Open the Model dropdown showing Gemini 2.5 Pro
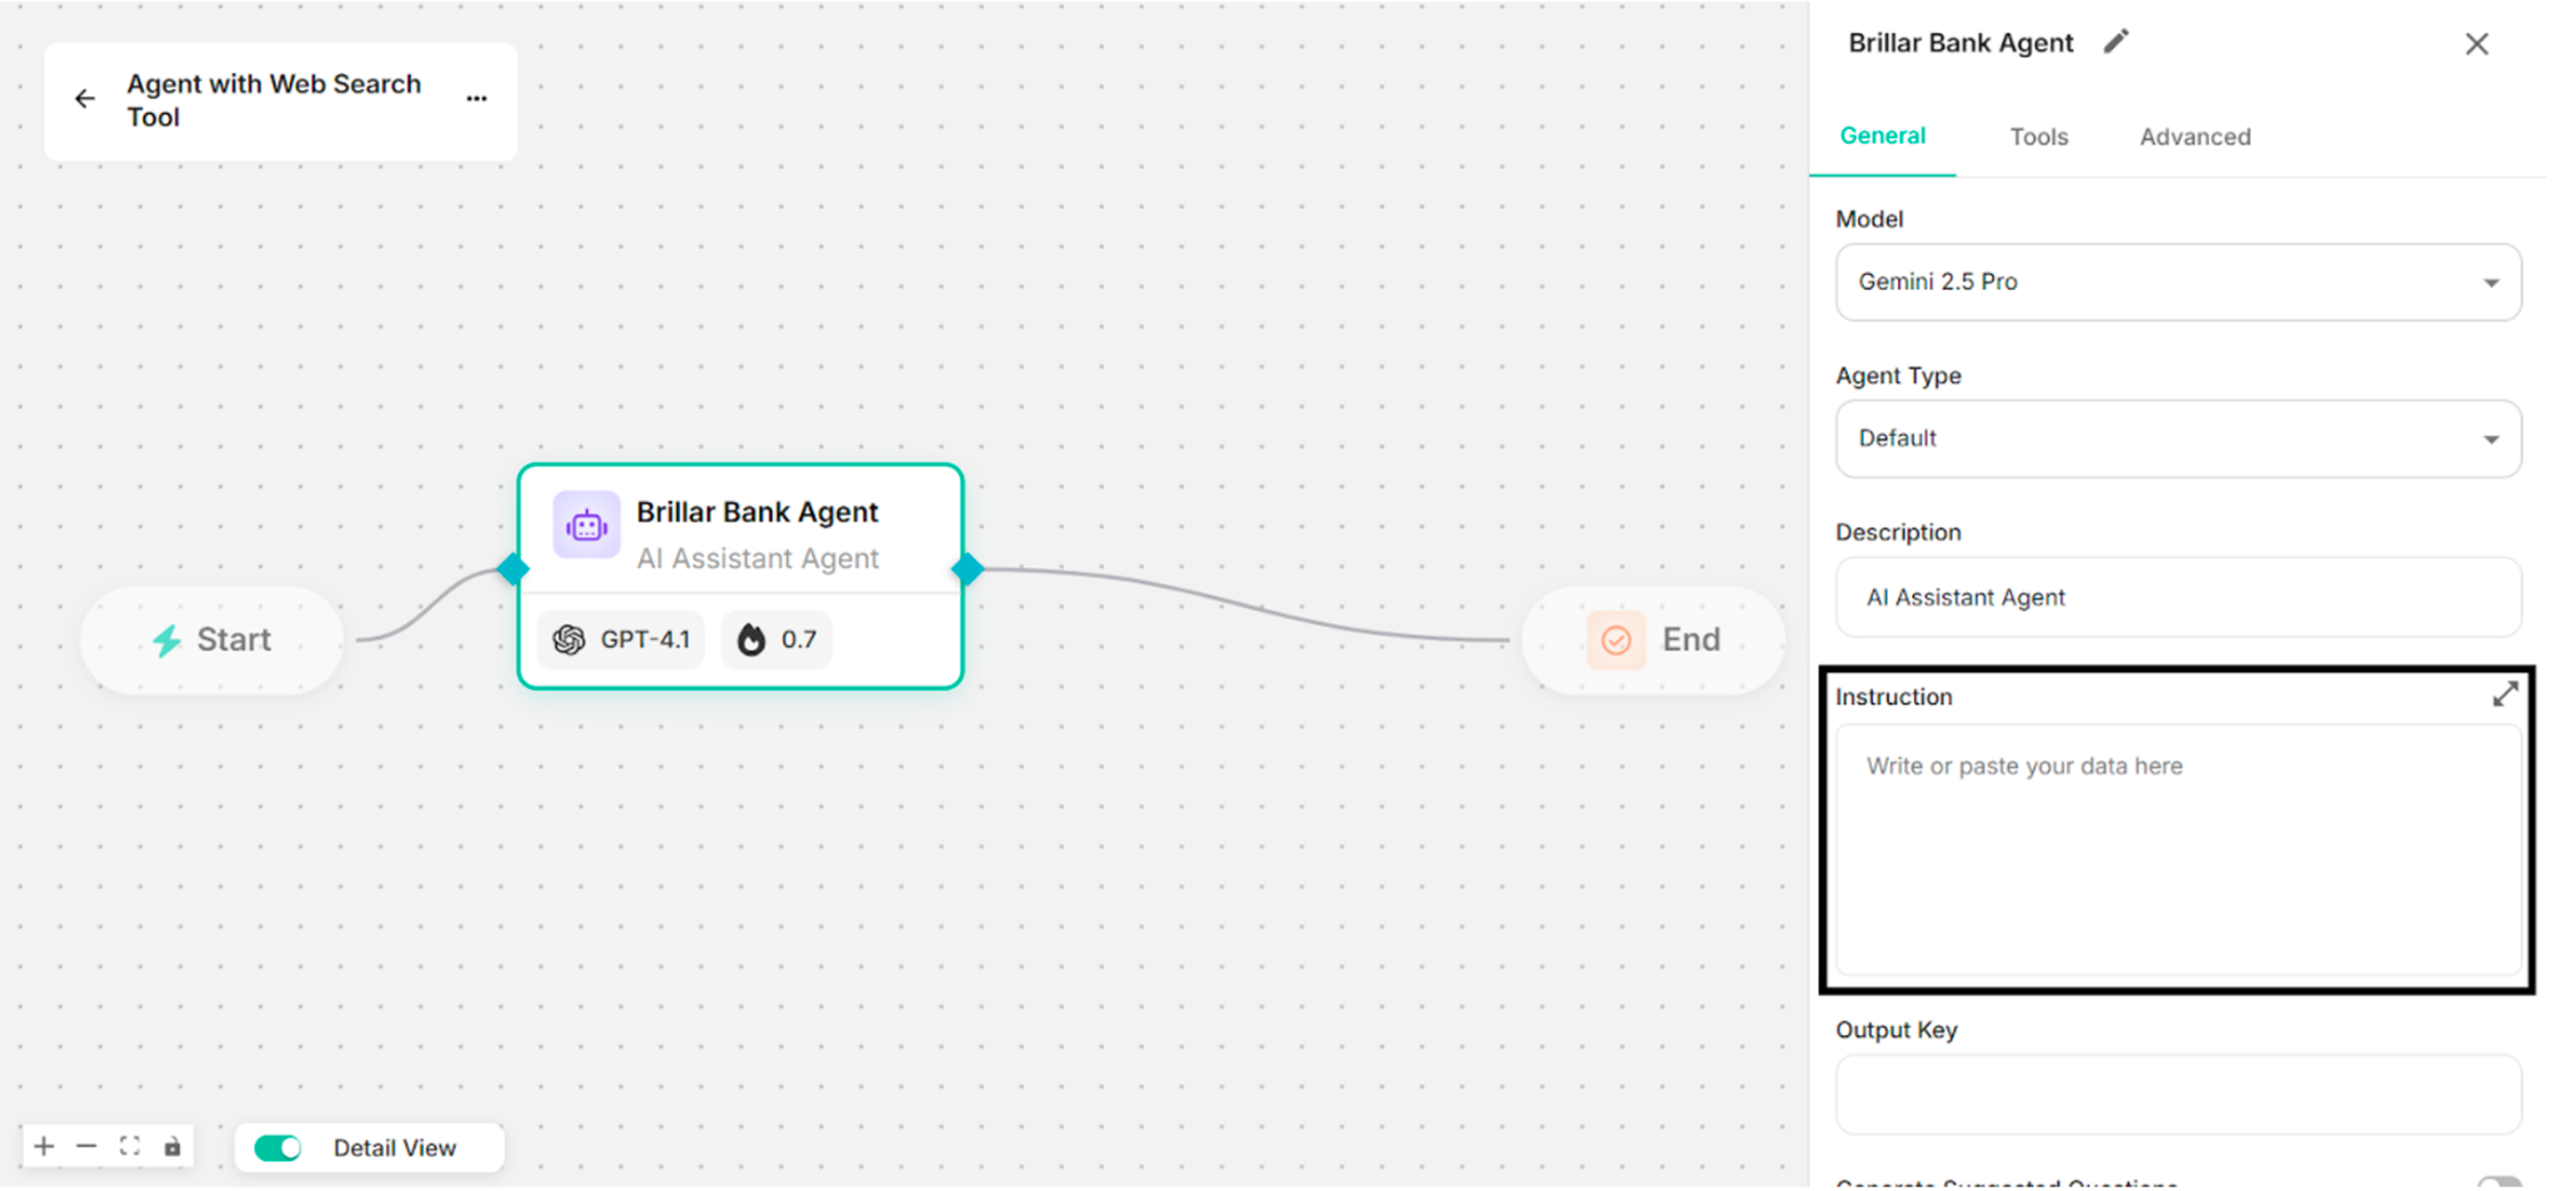The height and width of the screenshot is (1191, 2576). tap(2178, 282)
